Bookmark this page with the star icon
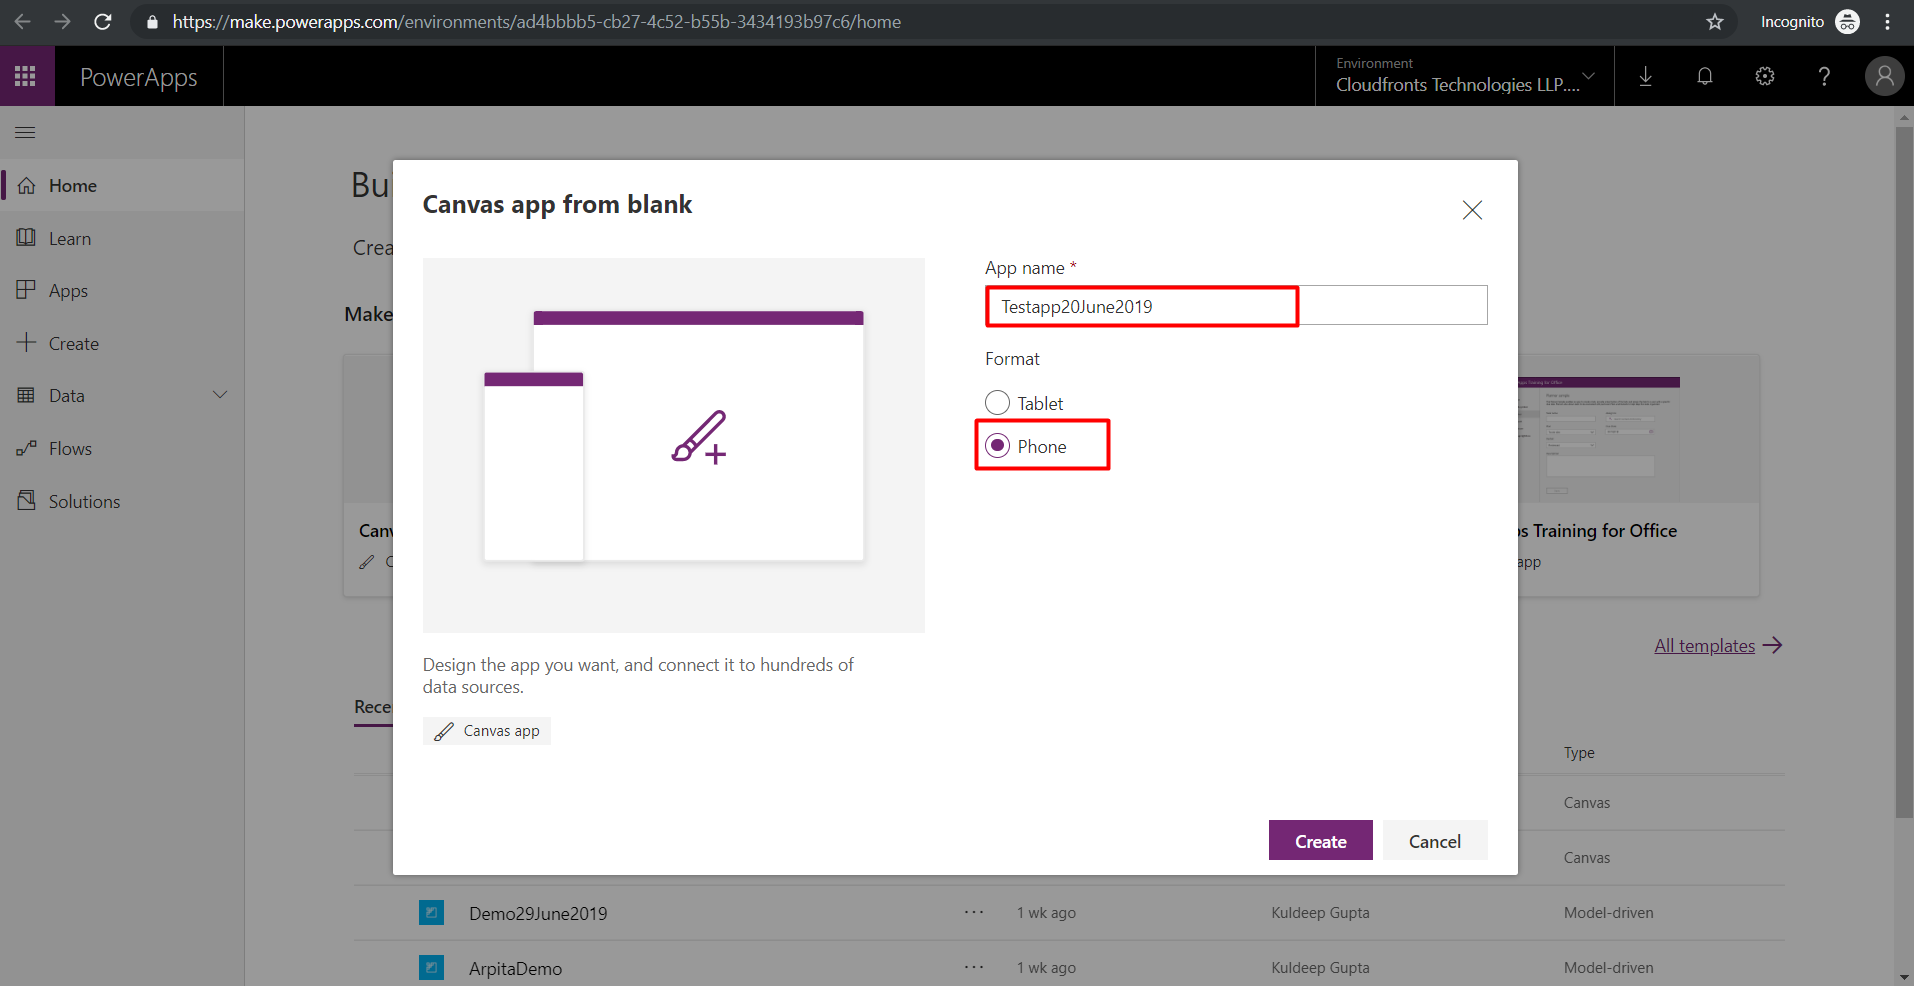Screen dimensions: 1914x986 1715,22
